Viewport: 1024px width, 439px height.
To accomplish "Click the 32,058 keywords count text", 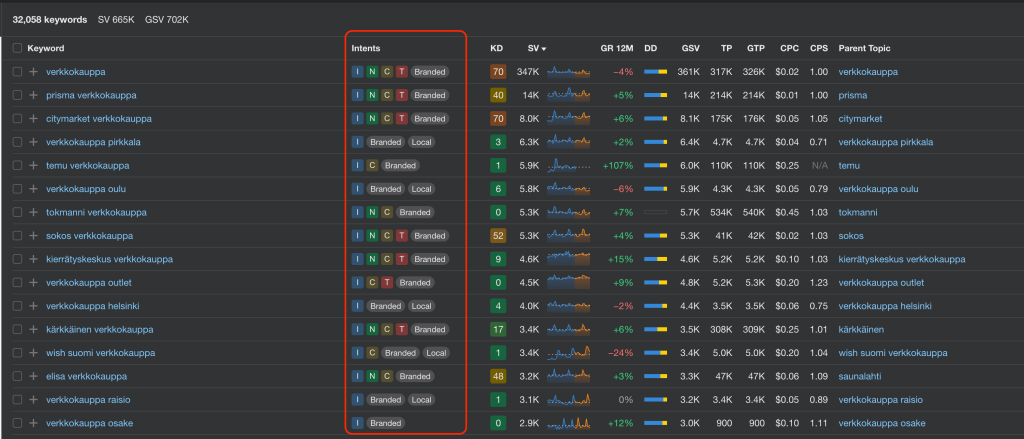I will (50, 20).
